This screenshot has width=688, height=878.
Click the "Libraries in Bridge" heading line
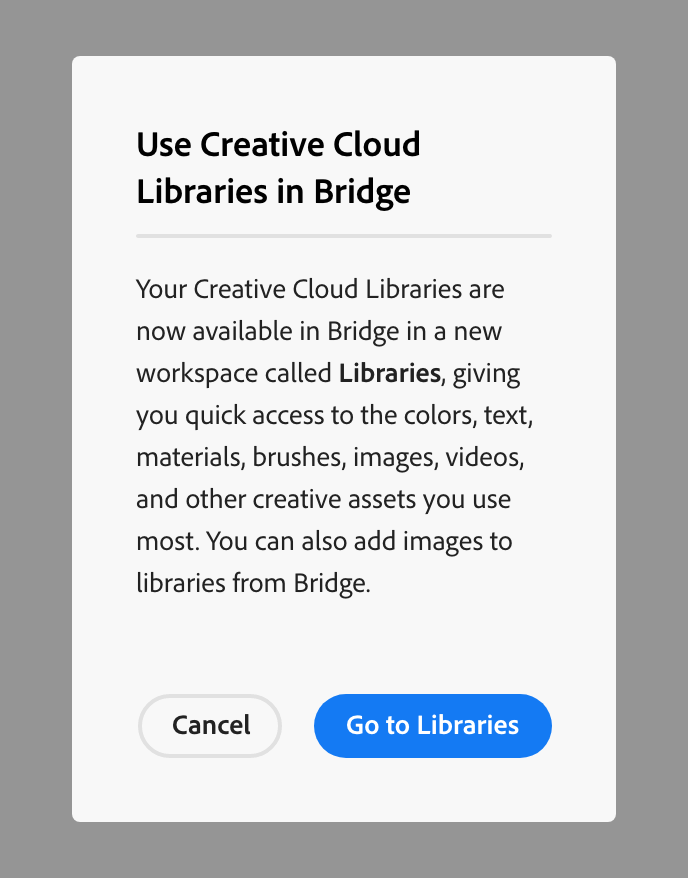pos(273,191)
